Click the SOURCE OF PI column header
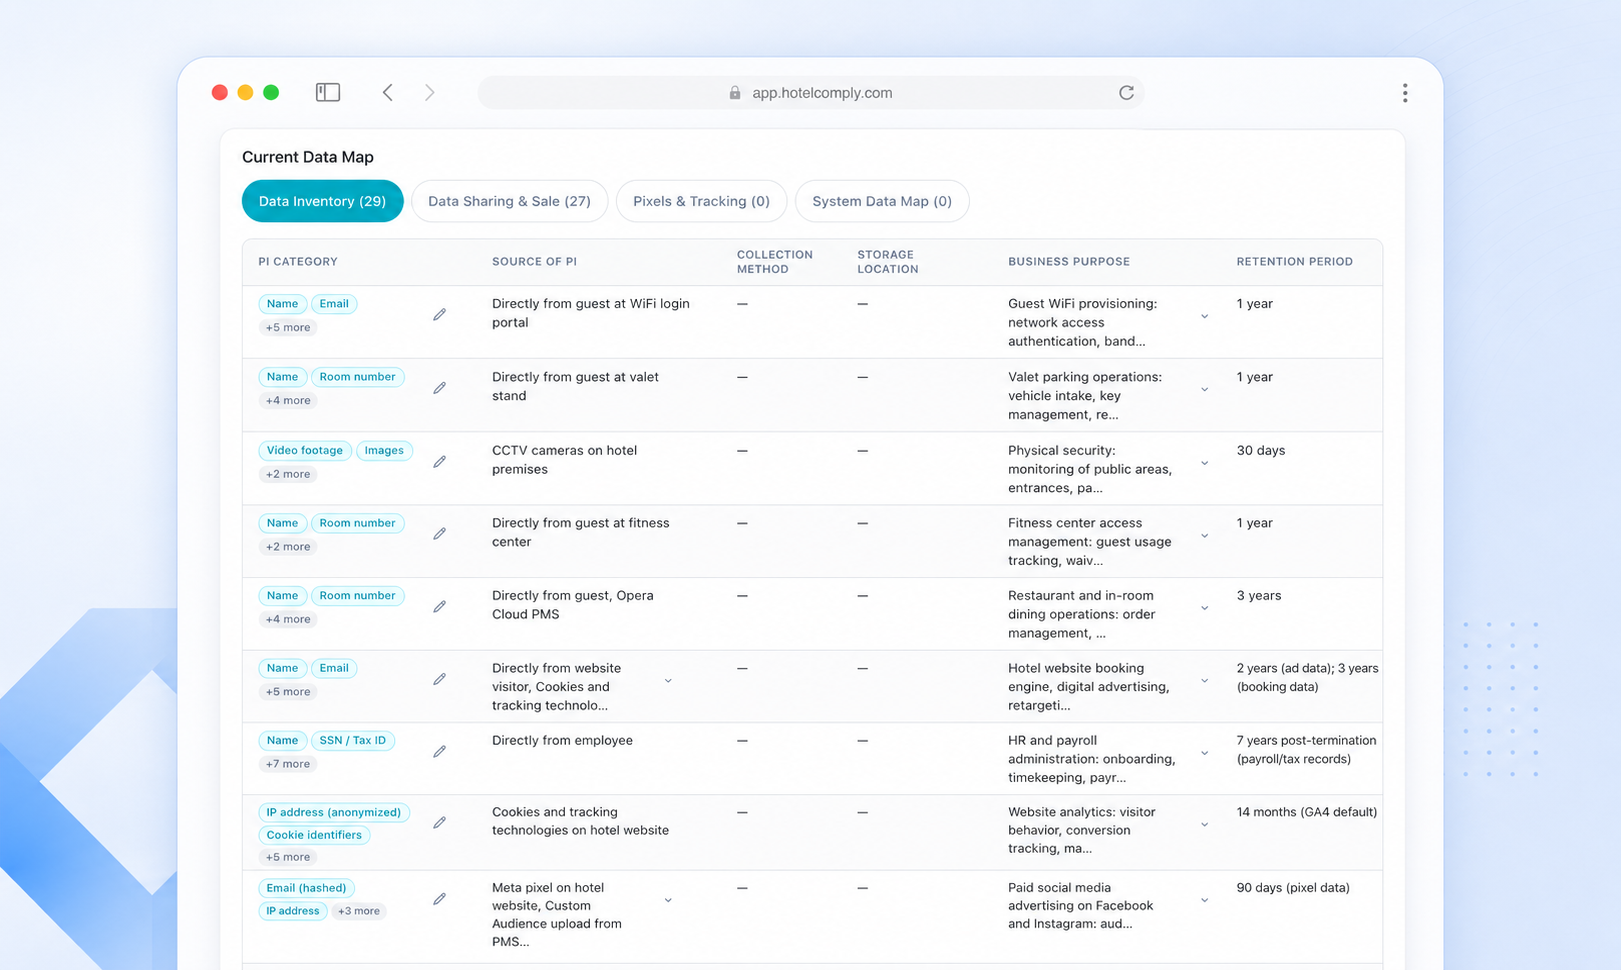The height and width of the screenshot is (970, 1621). 534,262
